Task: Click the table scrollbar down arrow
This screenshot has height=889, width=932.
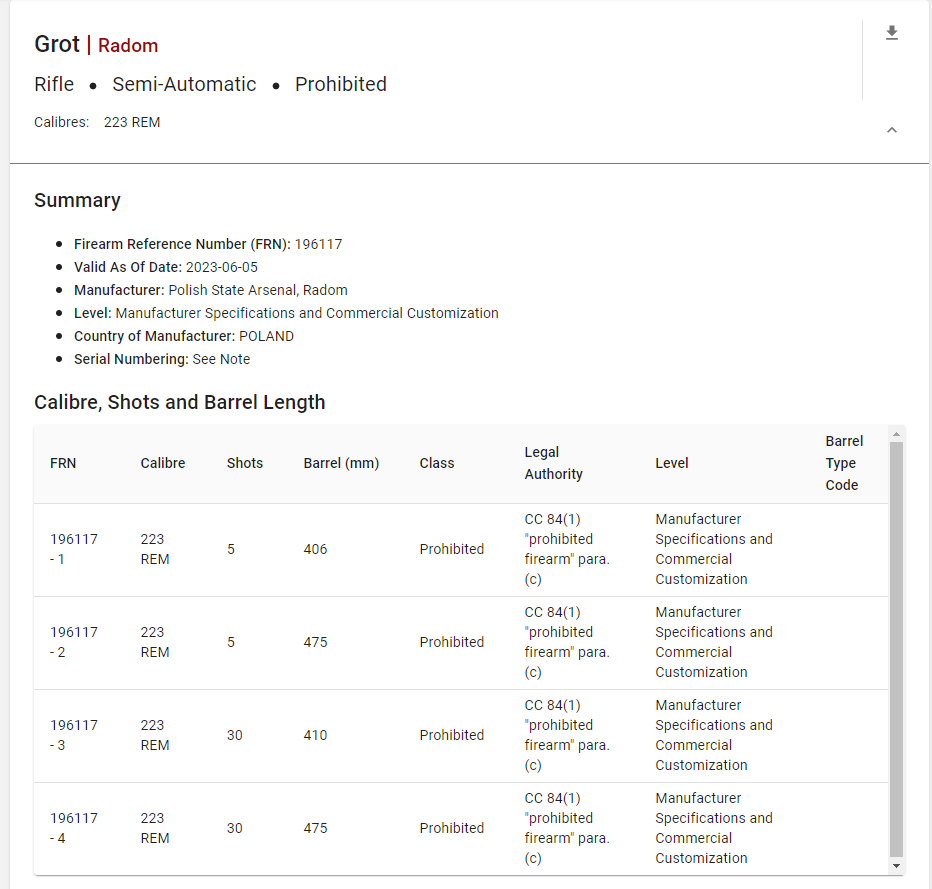Action: tap(896, 866)
